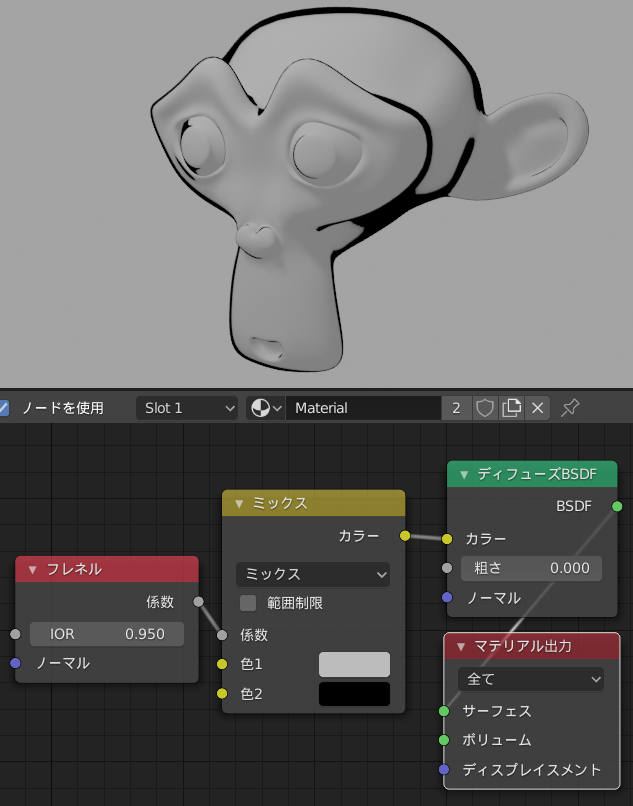Click the ミックス カラー output socket
This screenshot has height=806, width=633.
[405, 536]
